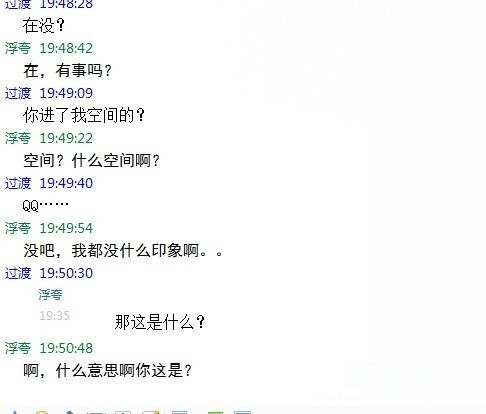Click the picture icon with yellow corner
This screenshot has height=414, width=486.
pos(151,413)
